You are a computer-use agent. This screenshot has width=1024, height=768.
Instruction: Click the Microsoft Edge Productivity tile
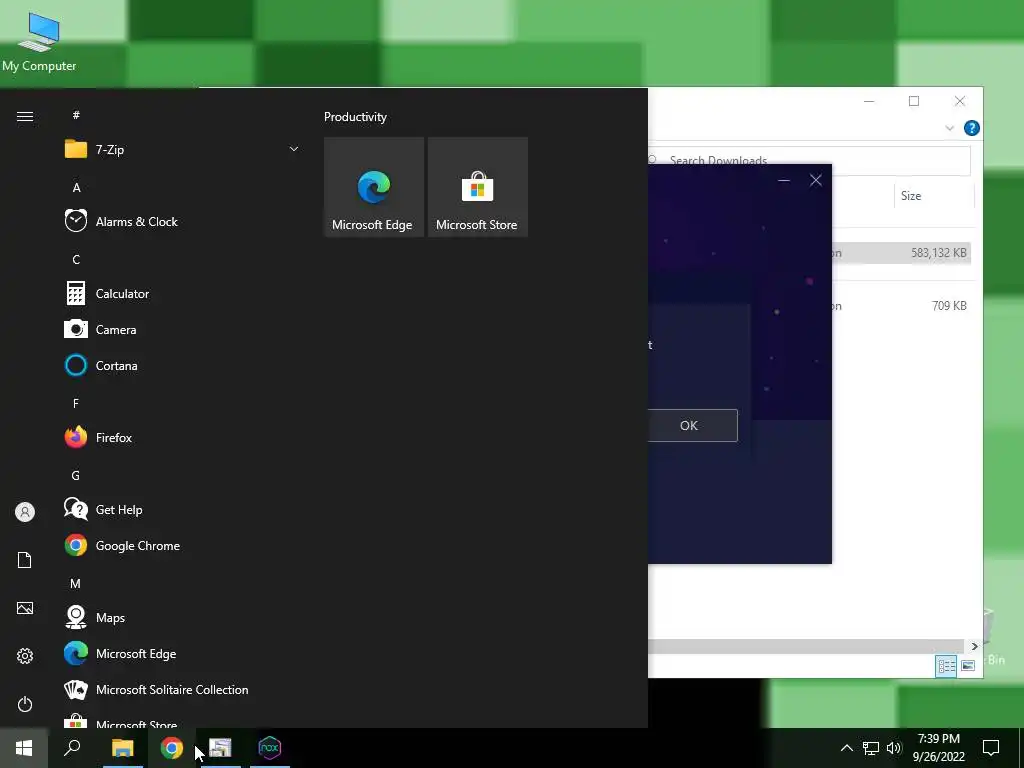pos(374,187)
